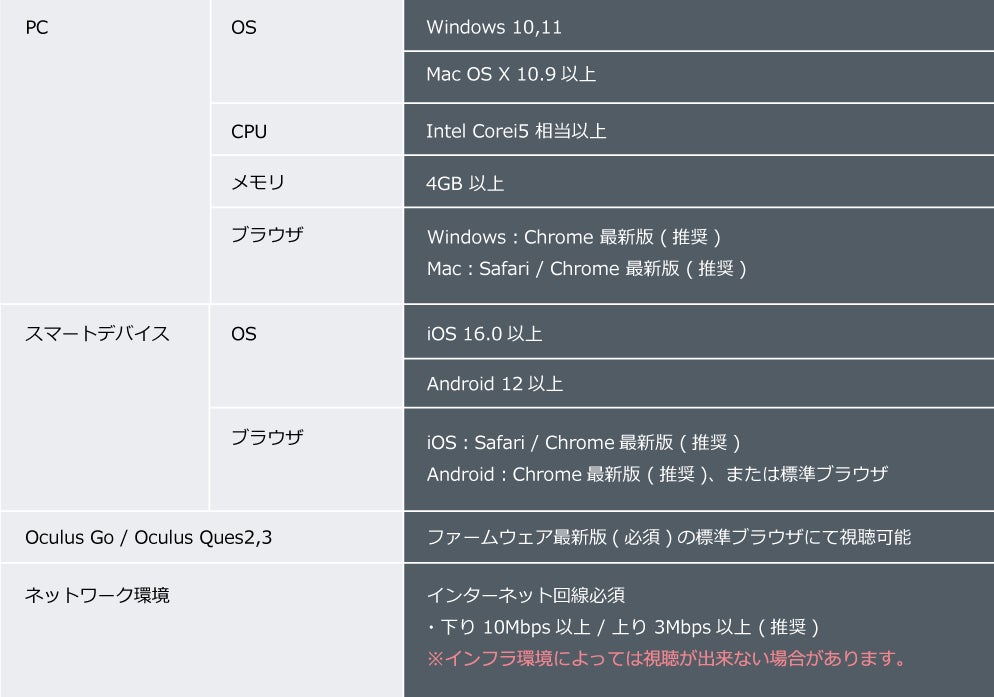This screenshot has height=697, width=994.
Task: Click the ネットワーク環境 label
Action: tap(97, 595)
